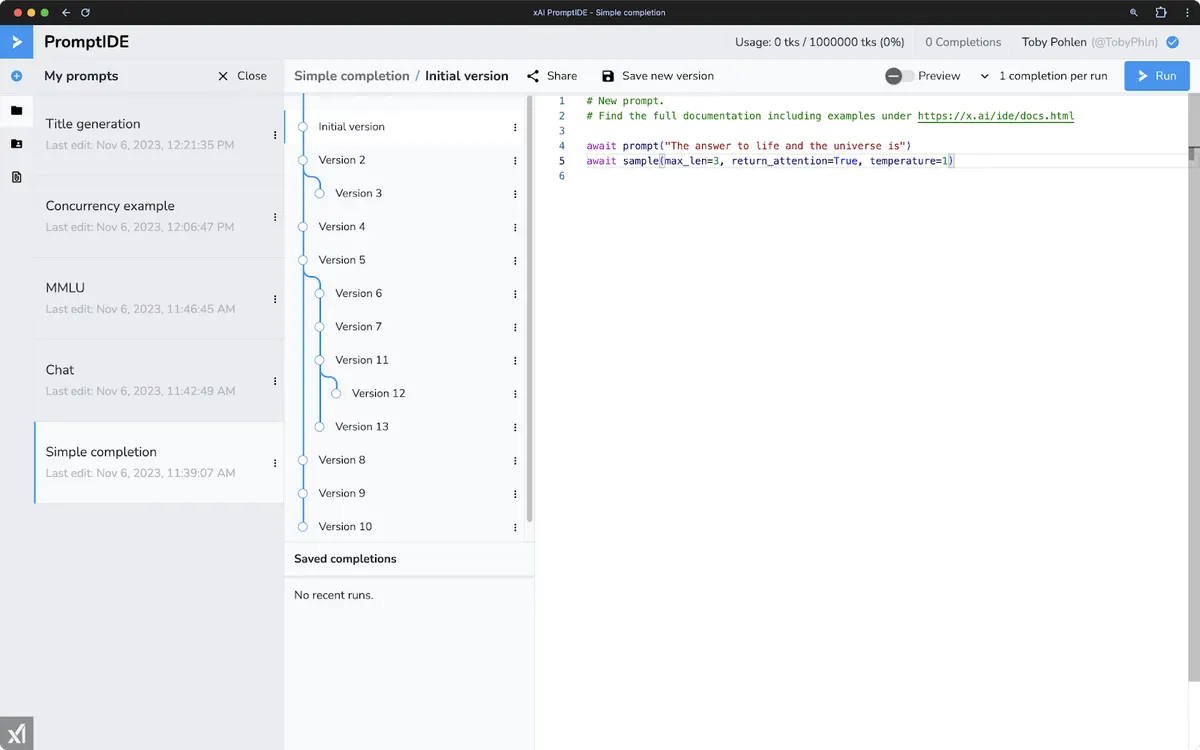Reload the page with the refresh icon
Viewport: 1200px width, 750px height.
pyautogui.click(x=86, y=12)
